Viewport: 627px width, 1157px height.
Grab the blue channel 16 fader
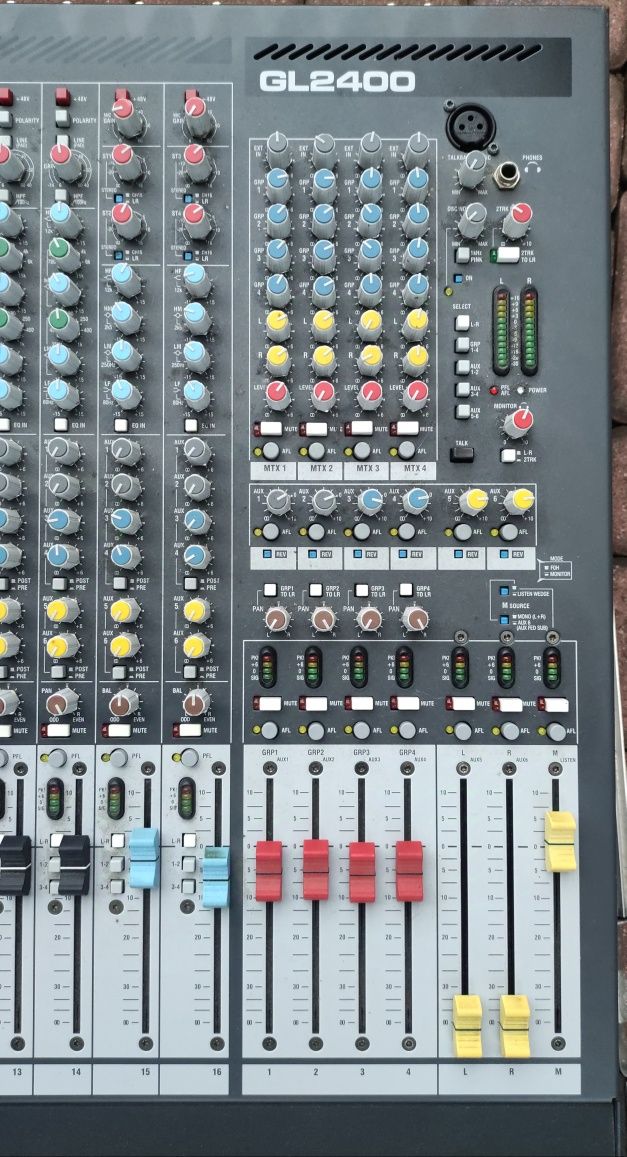coord(215,877)
